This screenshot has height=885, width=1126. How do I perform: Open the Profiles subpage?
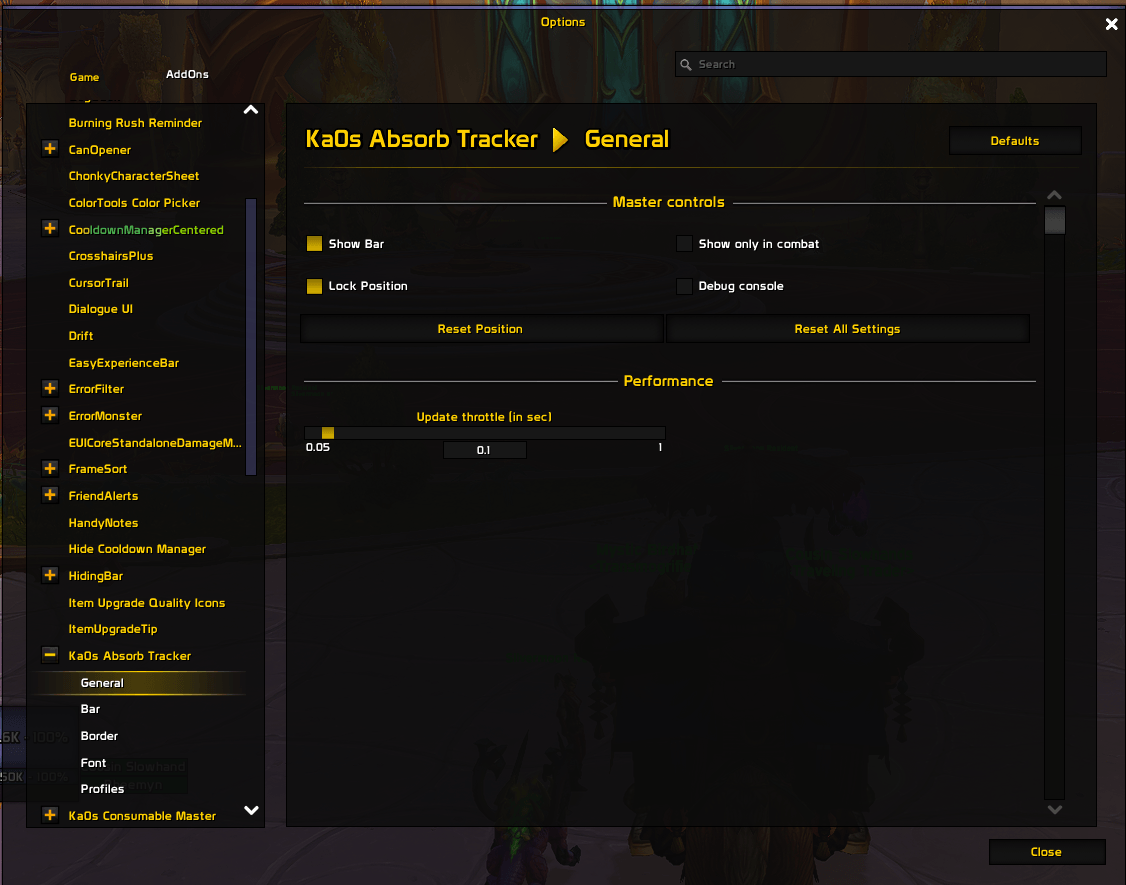(102, 789)
